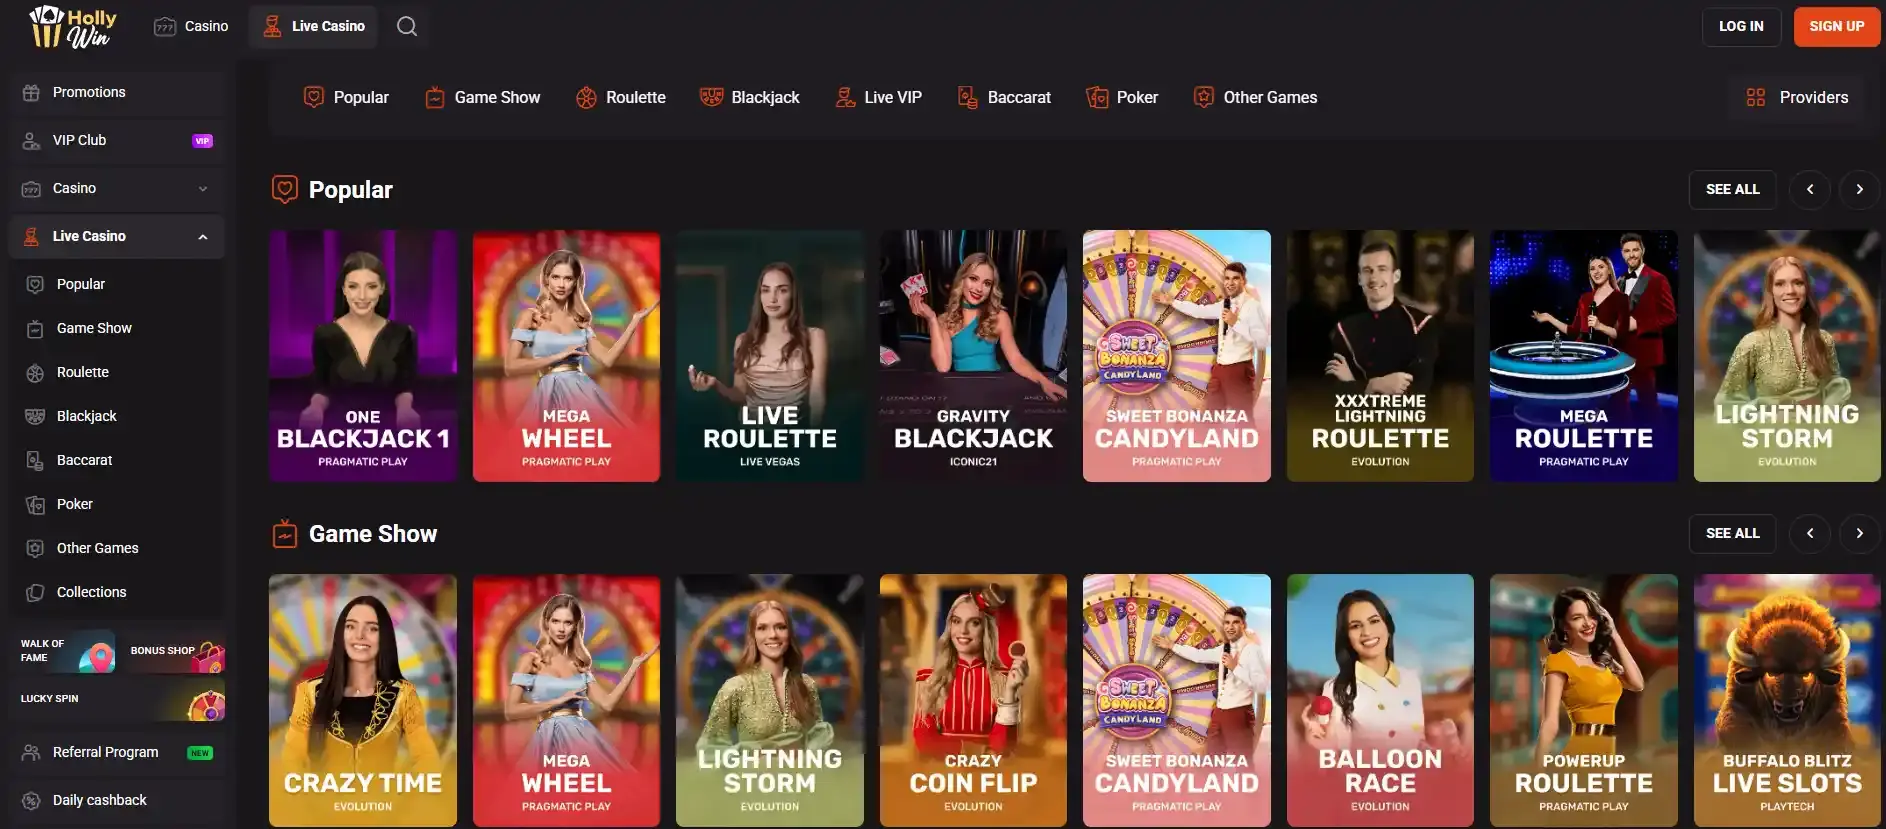Open Crazy Coin Flip game
The width and height of the screenshot is (1886, 829).
(x=973, y=700)
